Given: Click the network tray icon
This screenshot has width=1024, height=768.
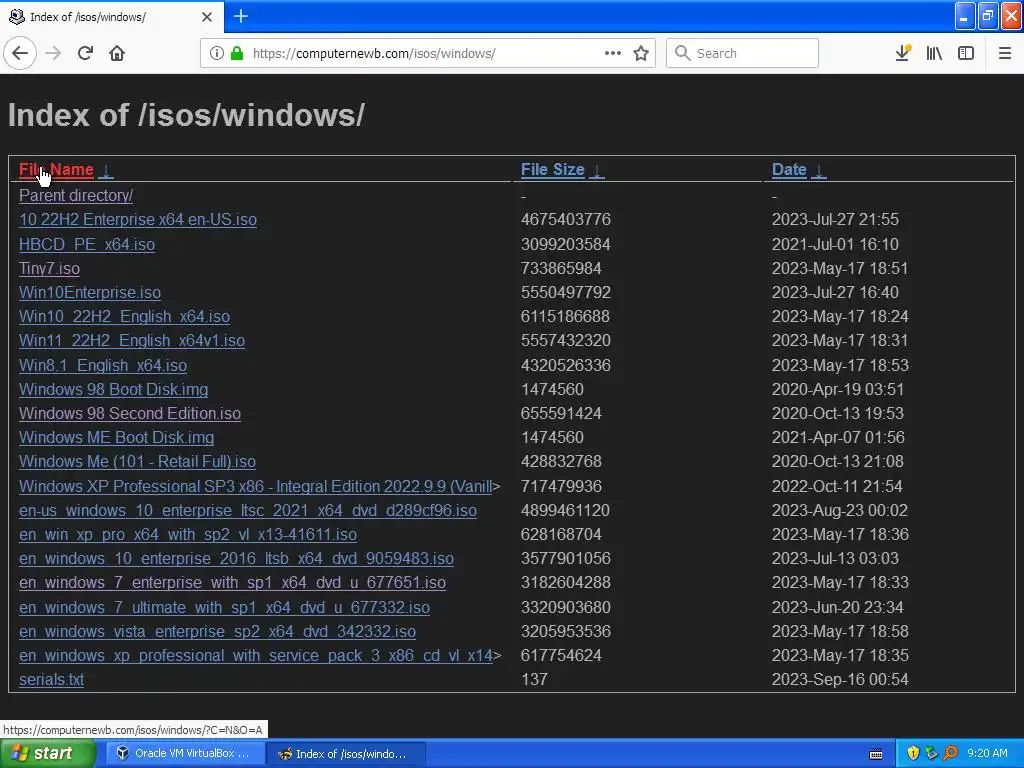Looking at the screenshot, I should pyautogui.click(x=931, y=753).
